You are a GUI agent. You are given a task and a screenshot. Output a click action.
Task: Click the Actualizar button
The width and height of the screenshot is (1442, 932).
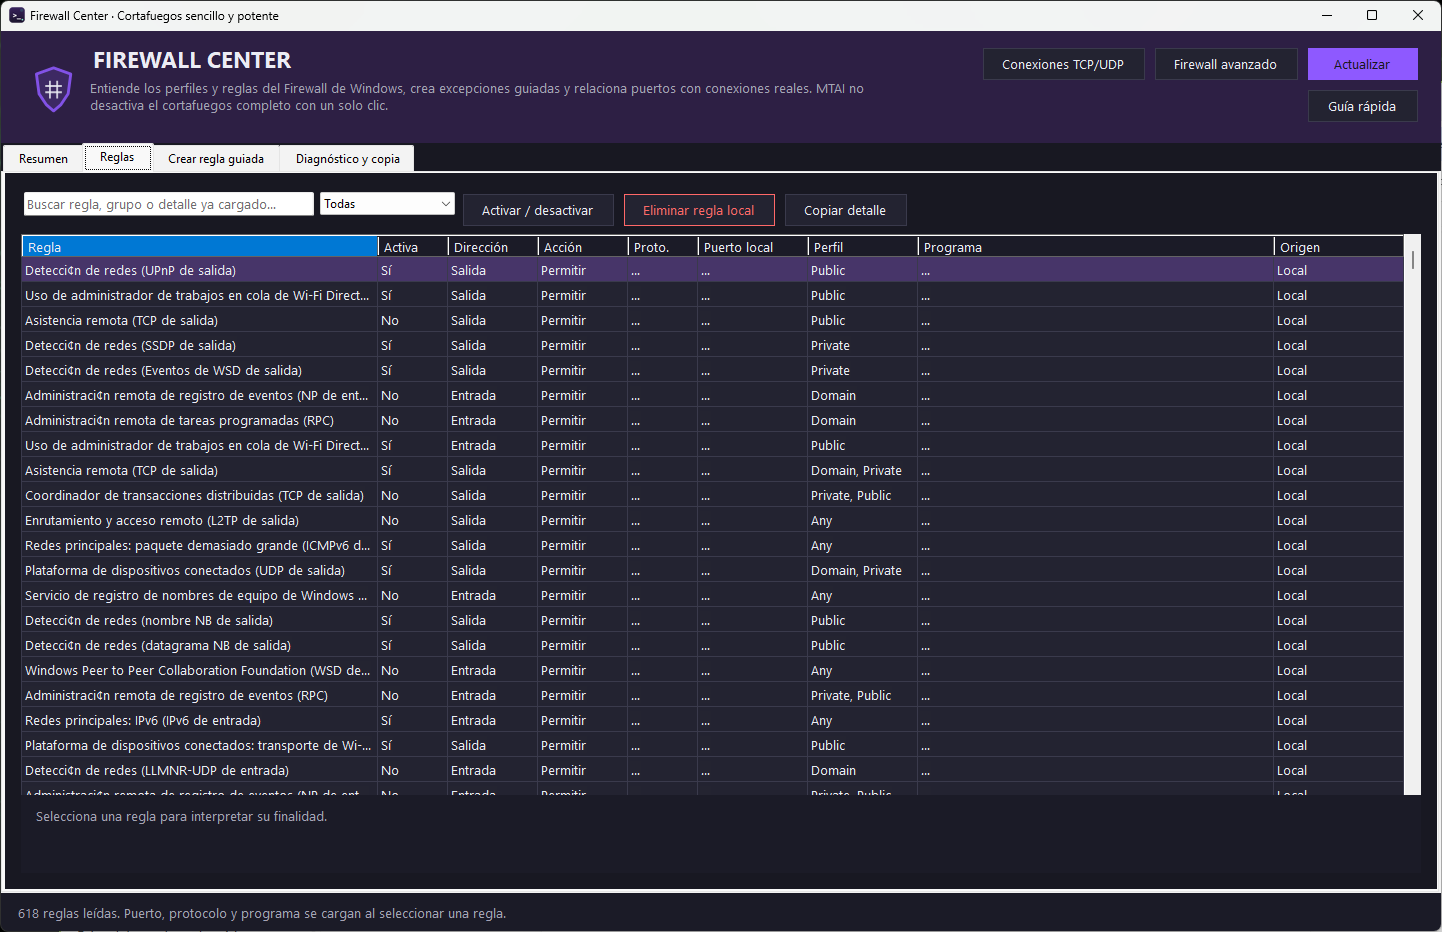click(1362, 64)
